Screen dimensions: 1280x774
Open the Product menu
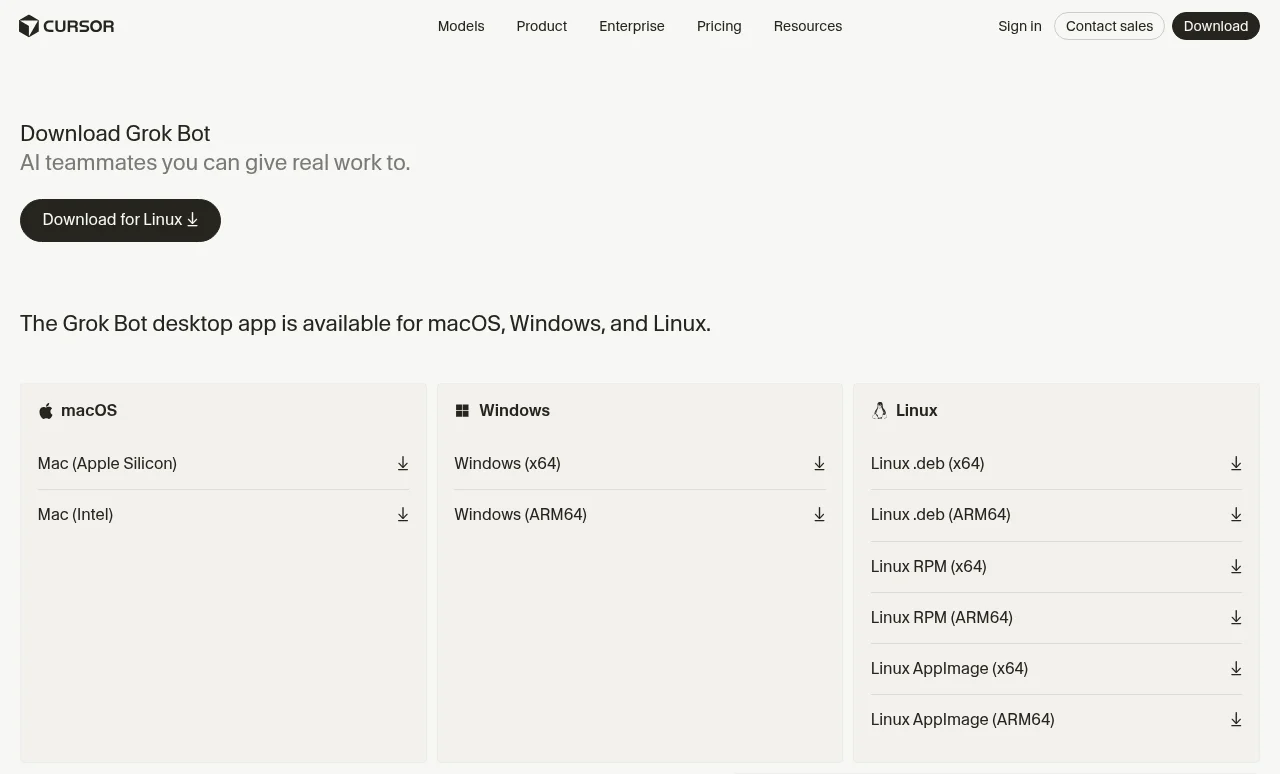tap(542, 26)
